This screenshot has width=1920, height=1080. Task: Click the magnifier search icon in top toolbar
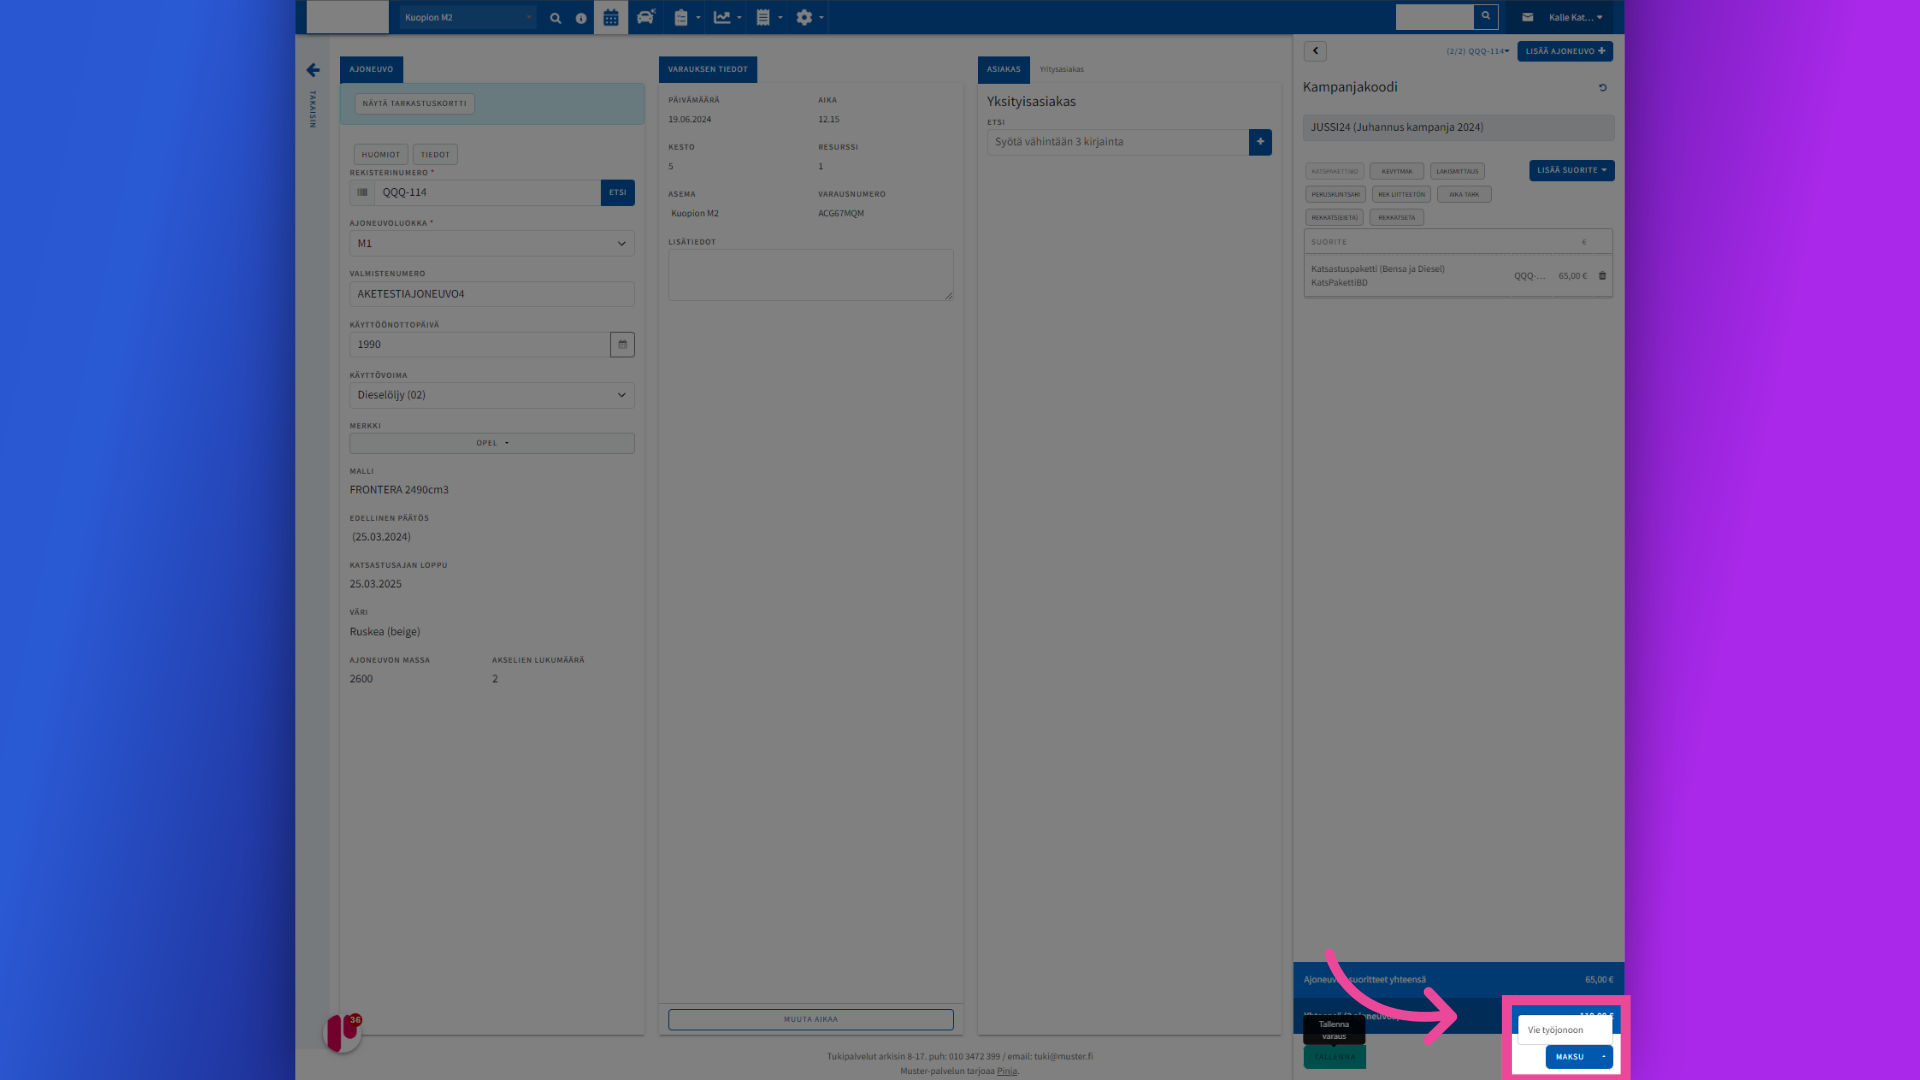click(x=555, y=18)
